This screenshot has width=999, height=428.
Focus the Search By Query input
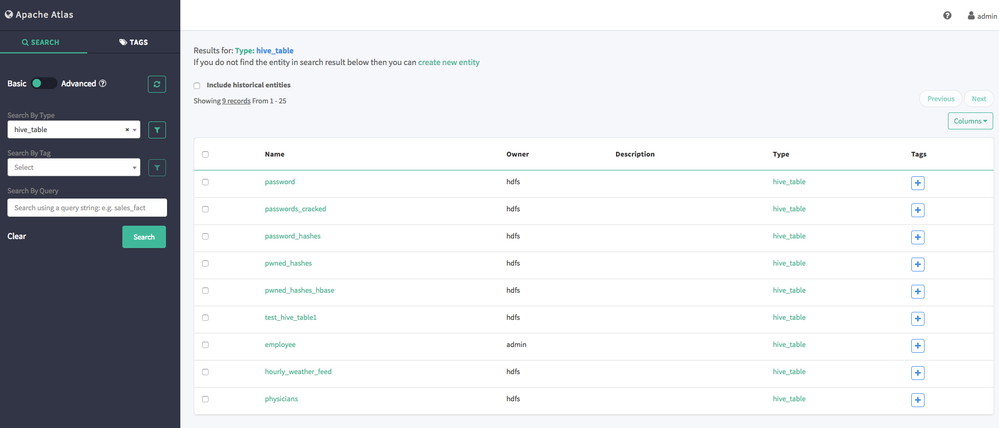click(87, 208)
